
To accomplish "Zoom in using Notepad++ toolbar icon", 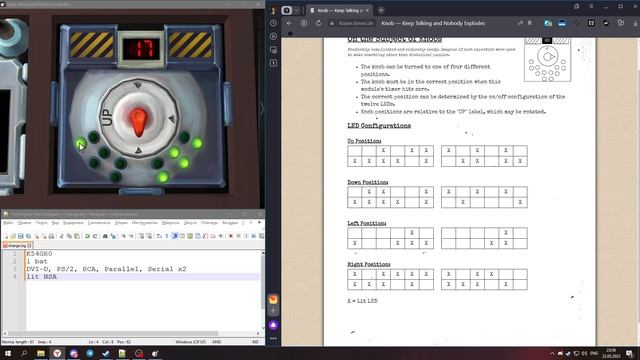I will pyautogui.click(x=124, y=236).
